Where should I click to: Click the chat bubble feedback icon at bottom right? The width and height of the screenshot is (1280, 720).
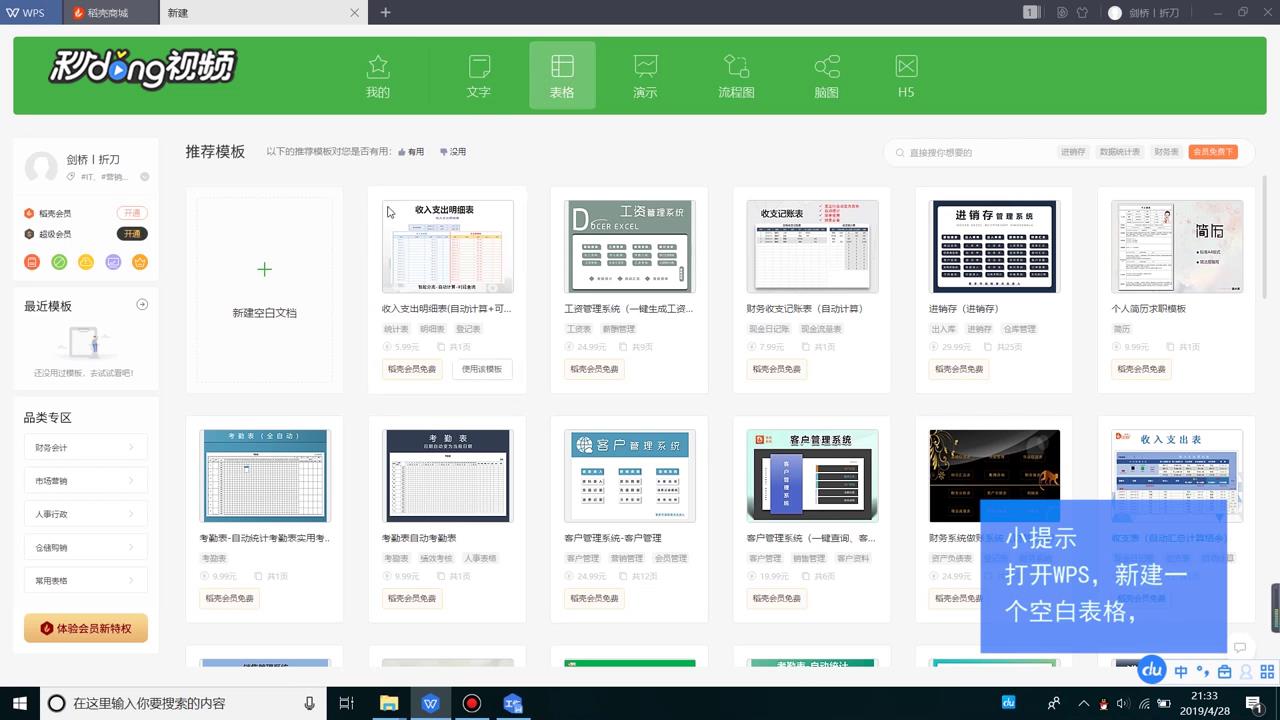(x=1240, y=647)
